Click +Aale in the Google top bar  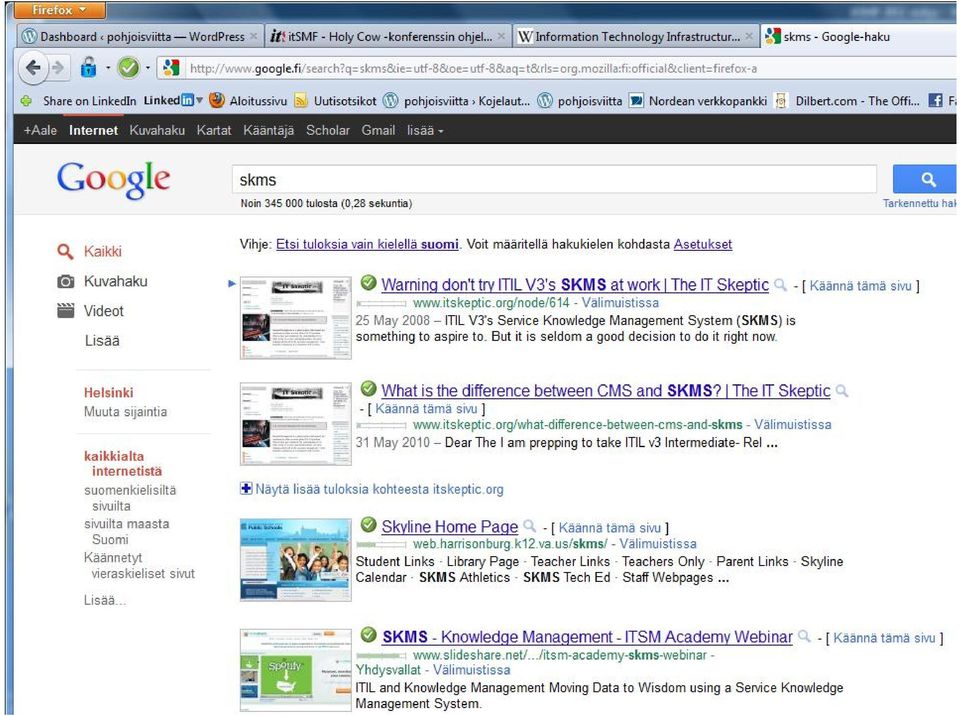40,130
